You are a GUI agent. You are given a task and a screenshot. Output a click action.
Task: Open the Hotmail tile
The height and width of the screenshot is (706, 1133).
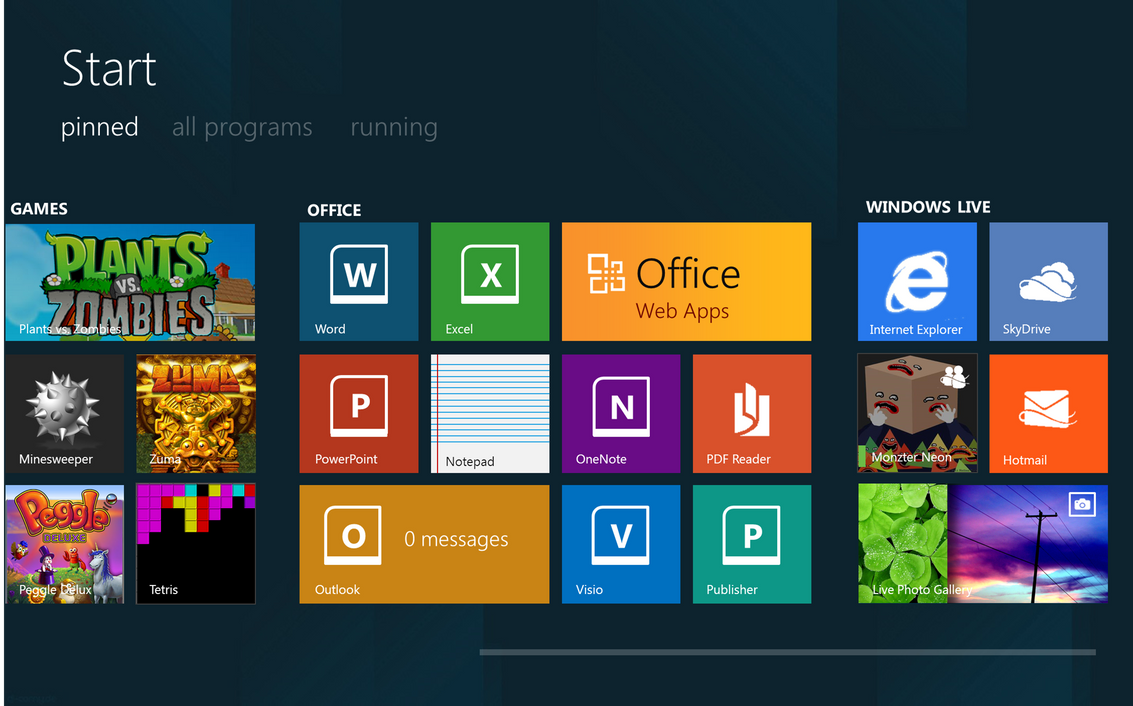[1048, 413]
